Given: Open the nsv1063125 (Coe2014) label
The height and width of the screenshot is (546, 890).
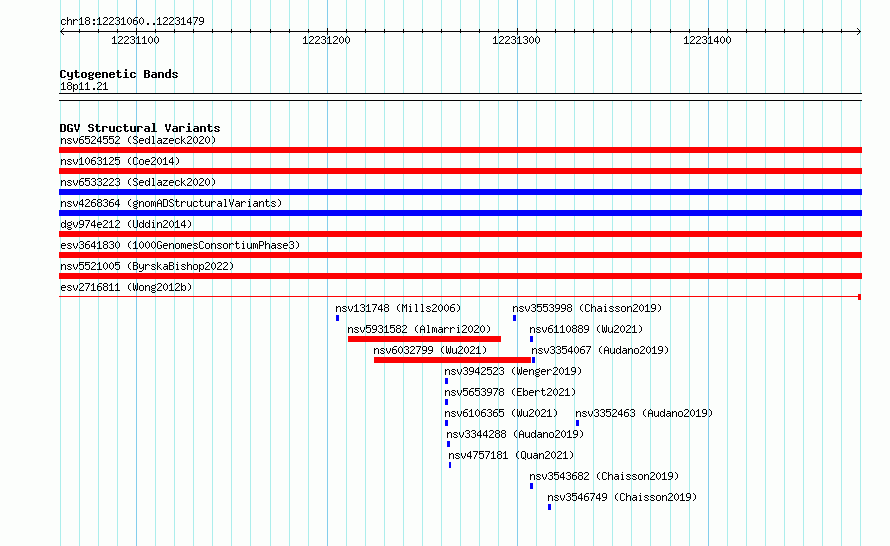Looking at the screenshot, I should (120, 161).
